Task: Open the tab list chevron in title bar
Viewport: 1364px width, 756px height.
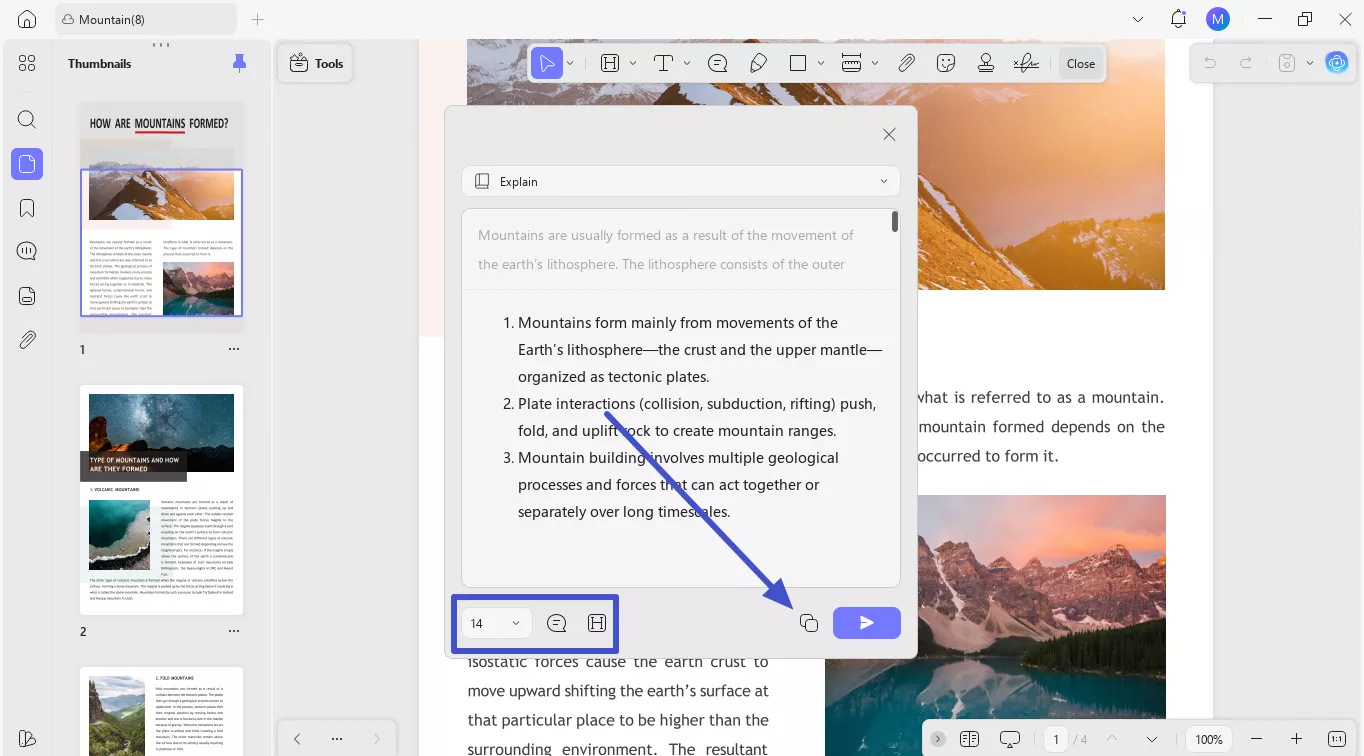Action: (1138, 19)
